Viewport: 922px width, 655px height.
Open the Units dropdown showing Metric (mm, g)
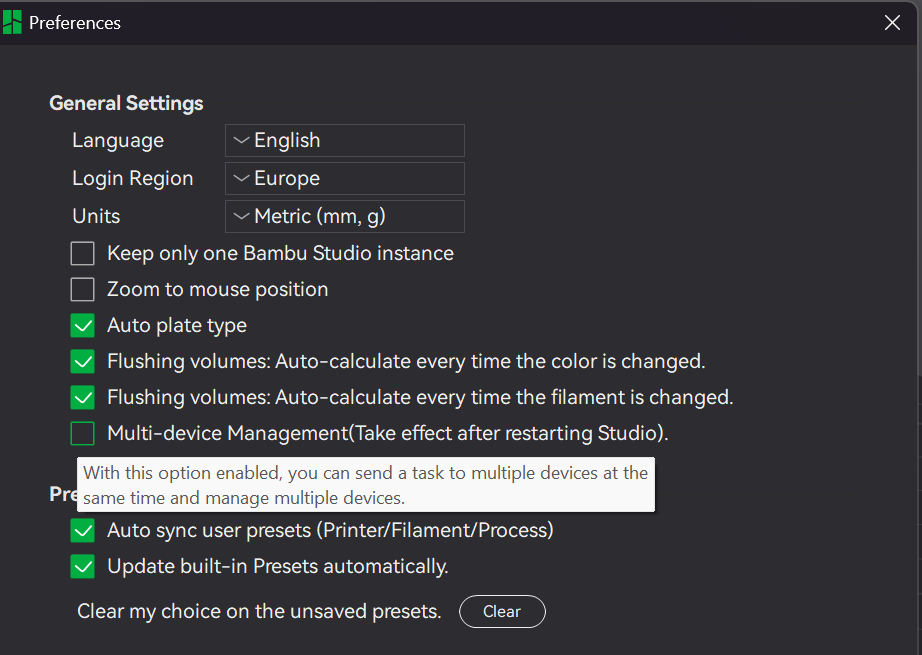(x=345, y=216)
